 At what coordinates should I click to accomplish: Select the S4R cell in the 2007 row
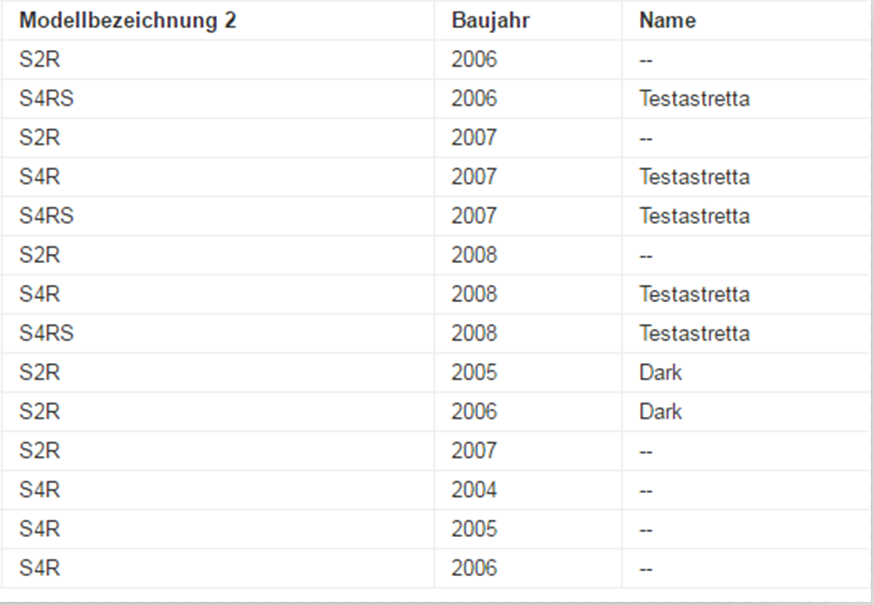[40, 177]
